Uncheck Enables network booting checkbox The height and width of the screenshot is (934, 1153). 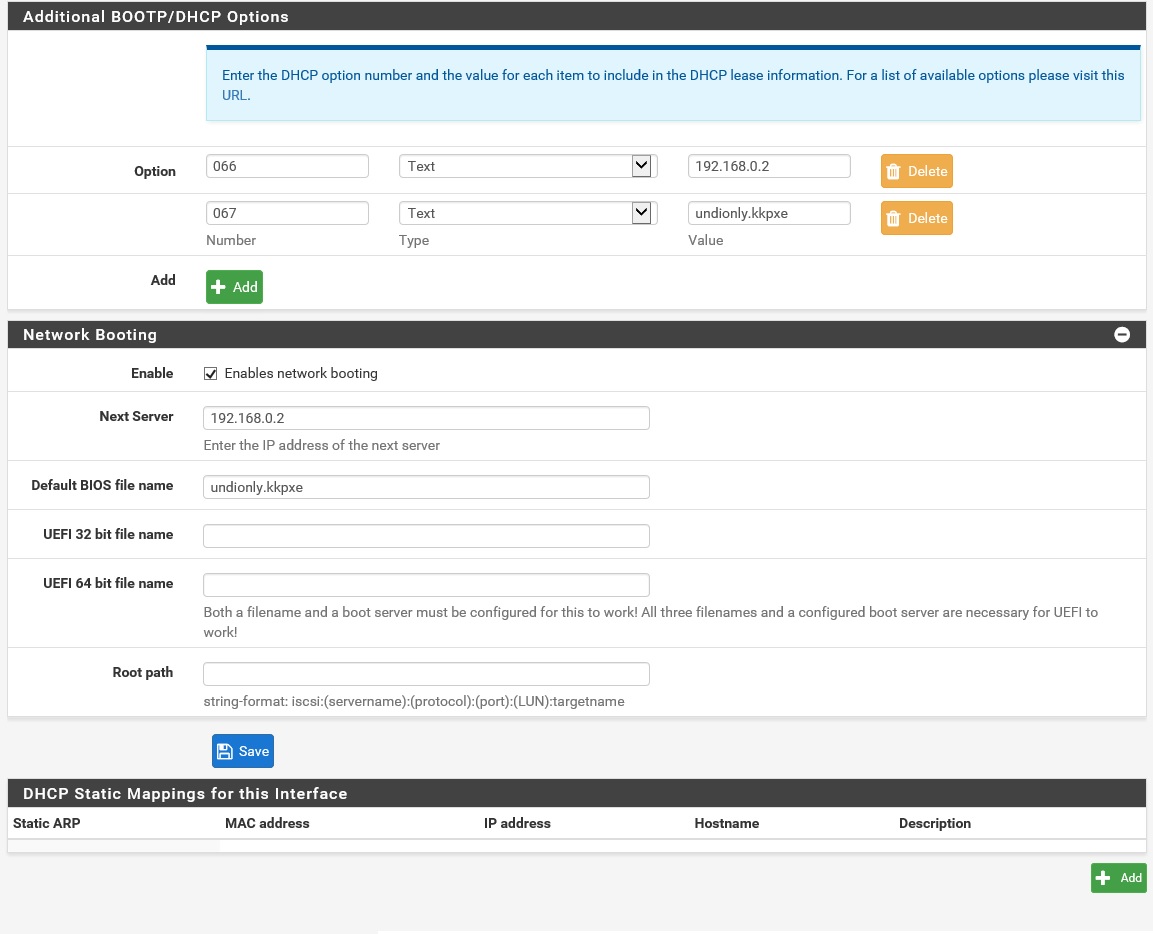[210, 374]
